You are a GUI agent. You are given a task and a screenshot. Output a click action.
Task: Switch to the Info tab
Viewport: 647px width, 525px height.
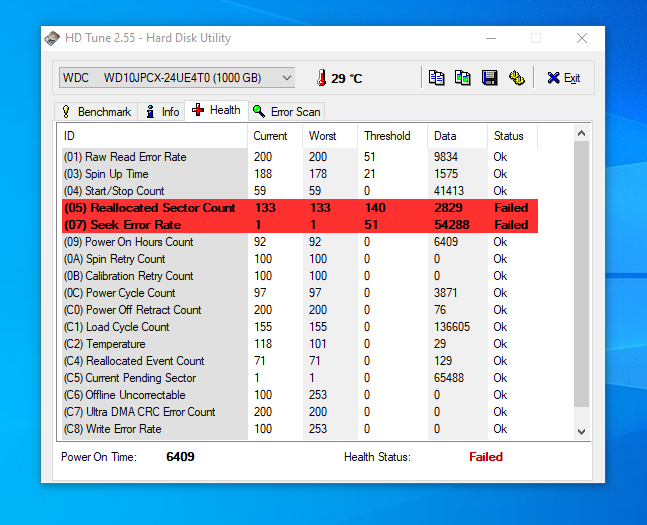pyautogui.click(x=162, y=112)
